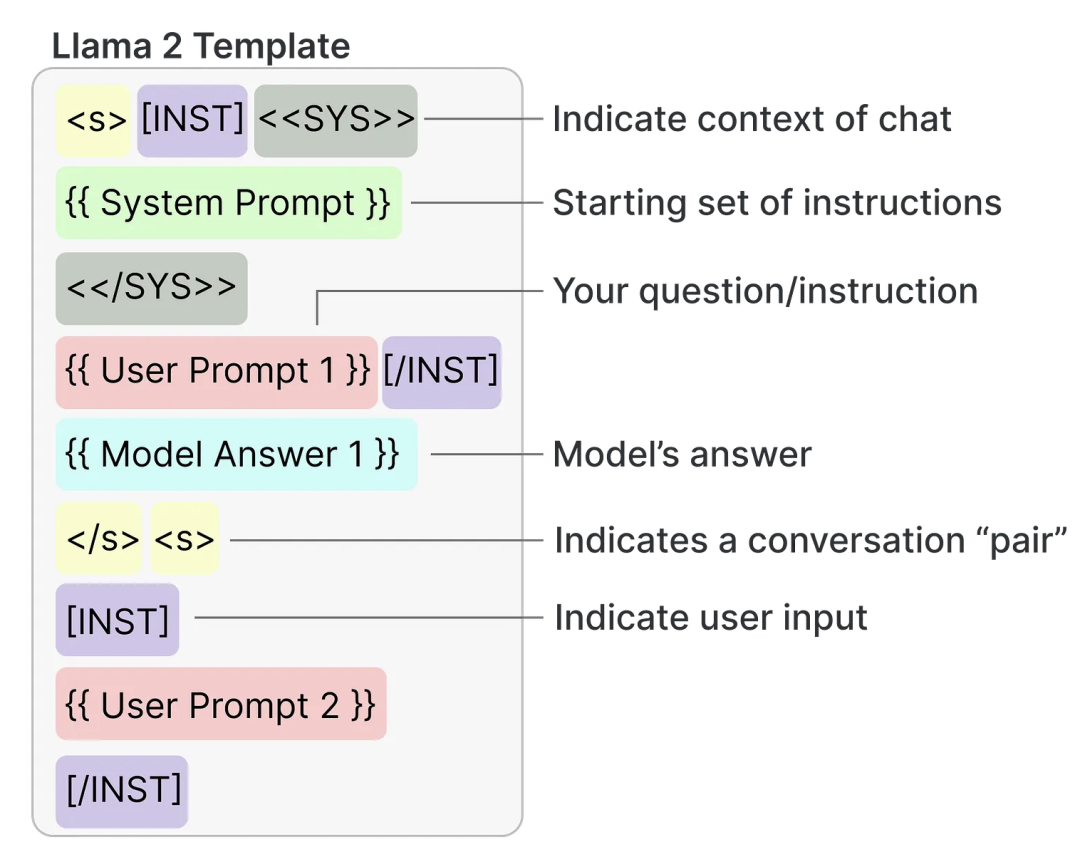Click the 'Indicate user input' annotation
This screenshot has width=1080, height=852.
point(710,617)
